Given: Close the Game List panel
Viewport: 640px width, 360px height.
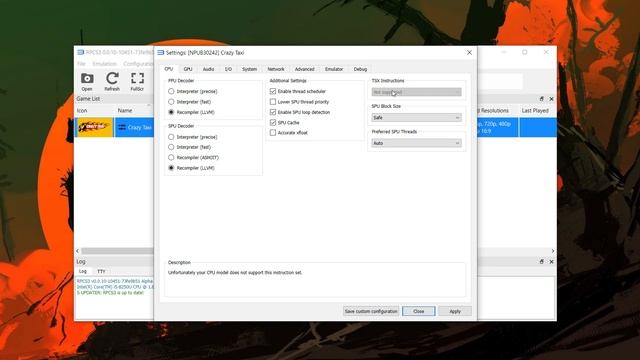Looking at the screenshot, I should (x=551, y=99).
